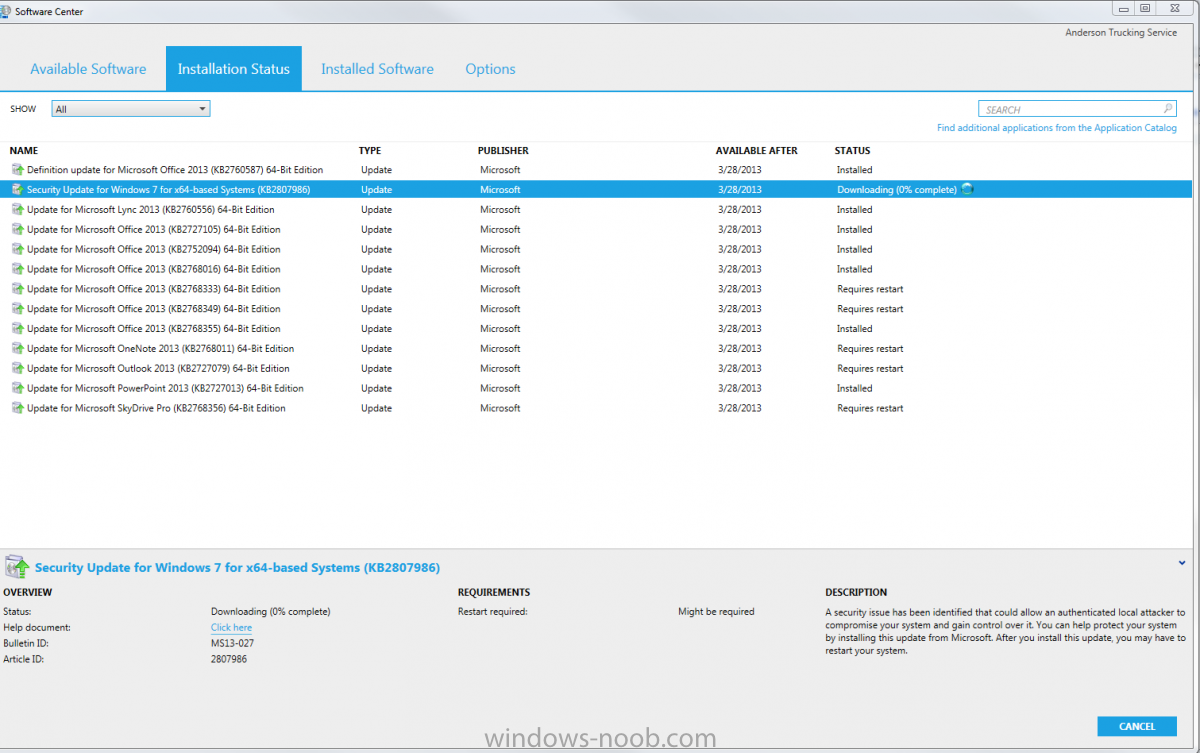
Task: Click Anderson Trucking Service organization name
Action: [x=1121, y=33]
